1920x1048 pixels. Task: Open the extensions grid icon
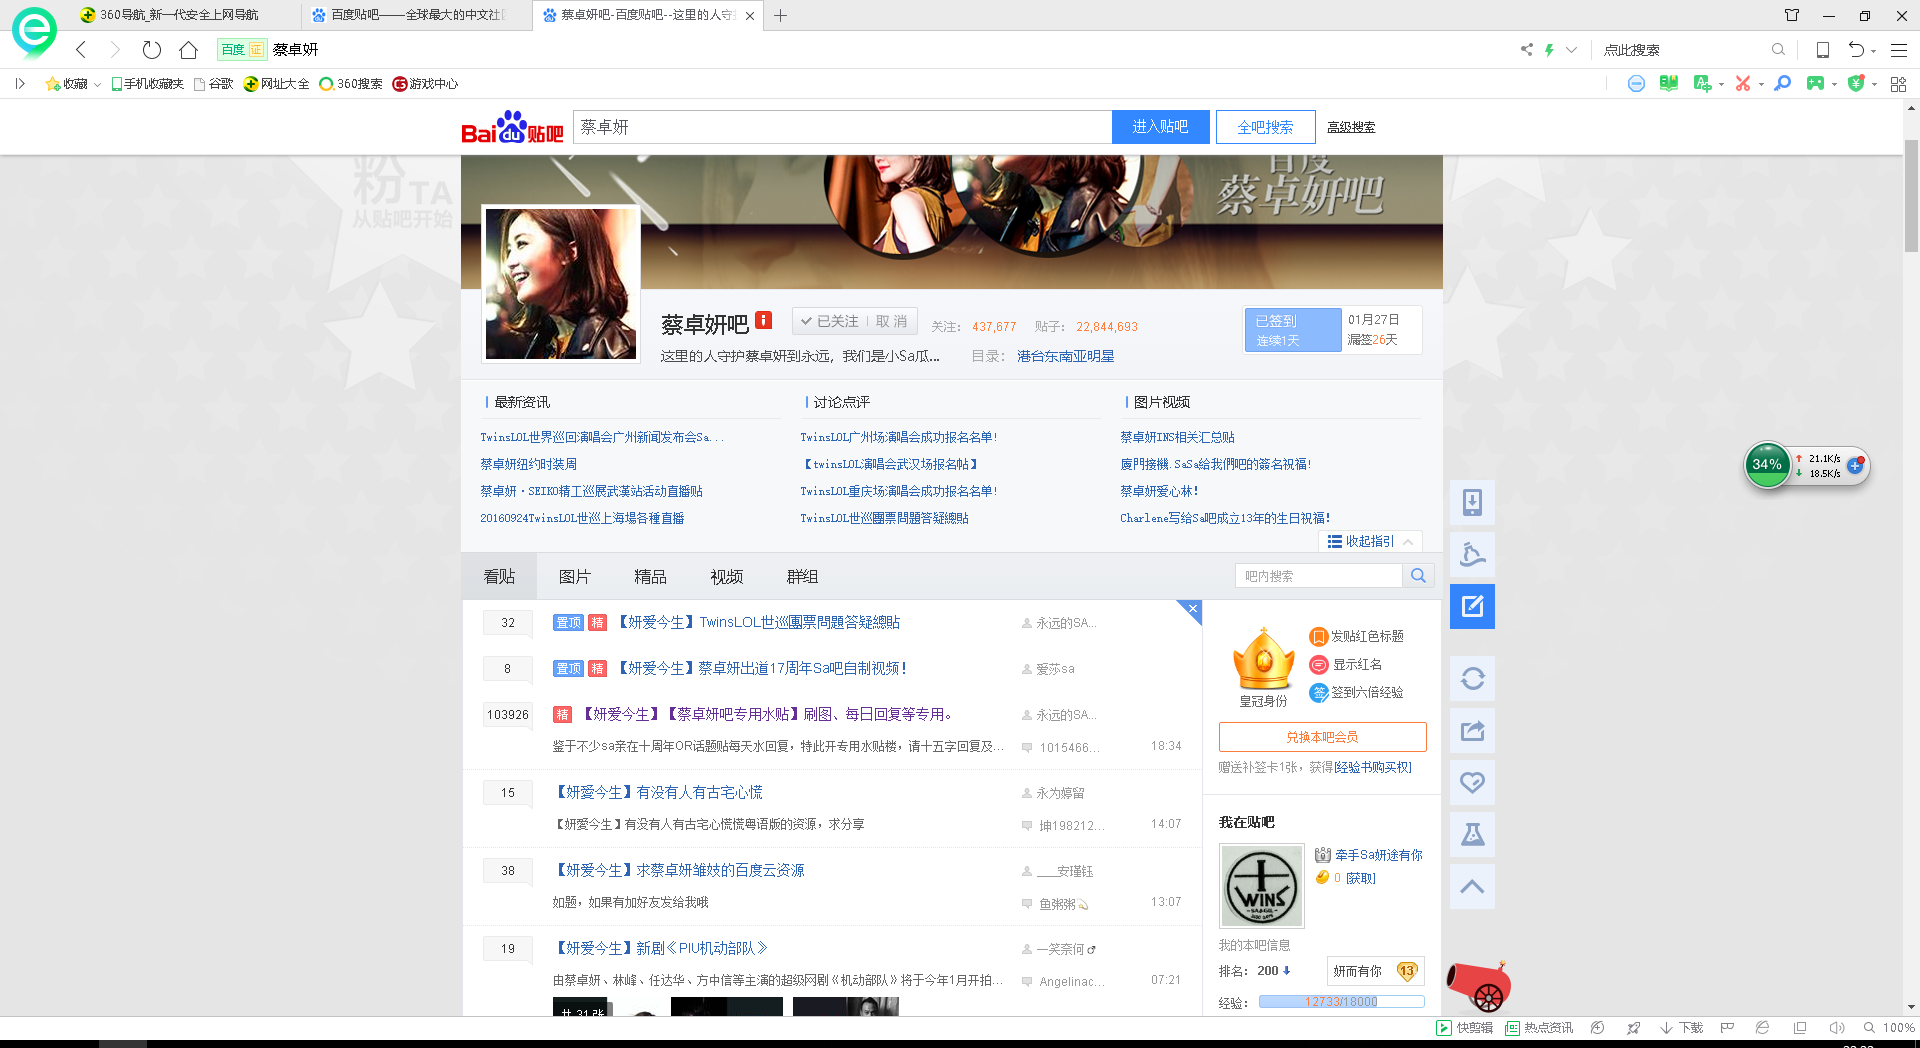point(1898,84)
